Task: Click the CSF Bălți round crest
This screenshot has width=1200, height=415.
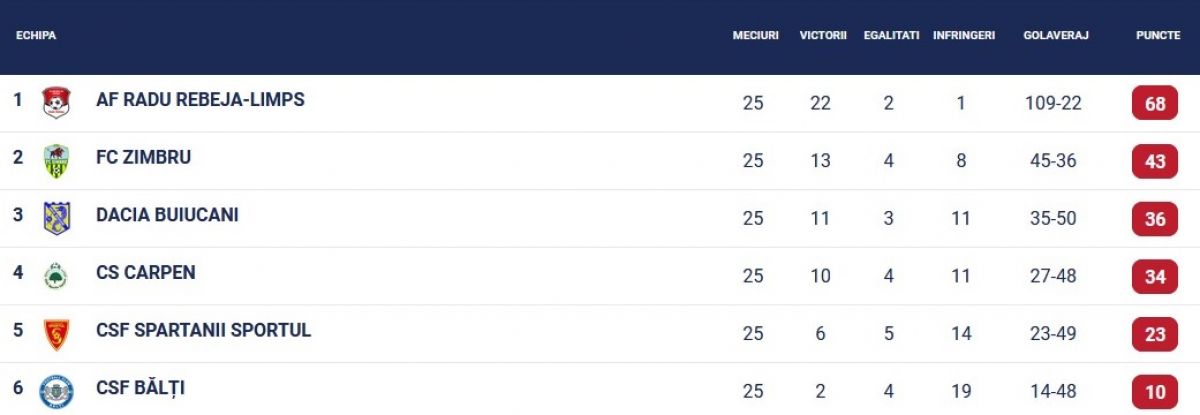Action: (56, 391)
